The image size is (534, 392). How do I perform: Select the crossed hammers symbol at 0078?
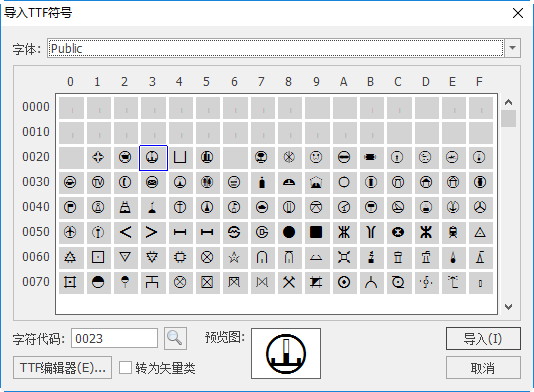(289, 282)
